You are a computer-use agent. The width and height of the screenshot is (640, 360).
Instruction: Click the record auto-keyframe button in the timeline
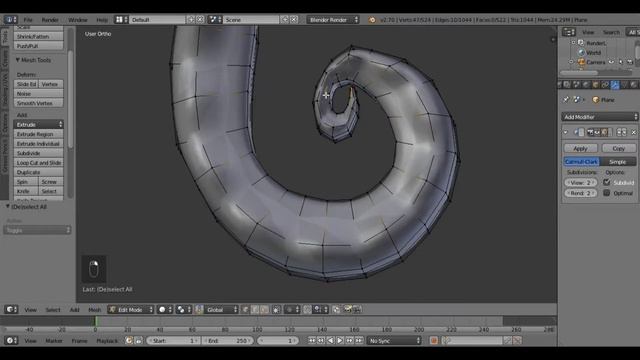(433, 340)
